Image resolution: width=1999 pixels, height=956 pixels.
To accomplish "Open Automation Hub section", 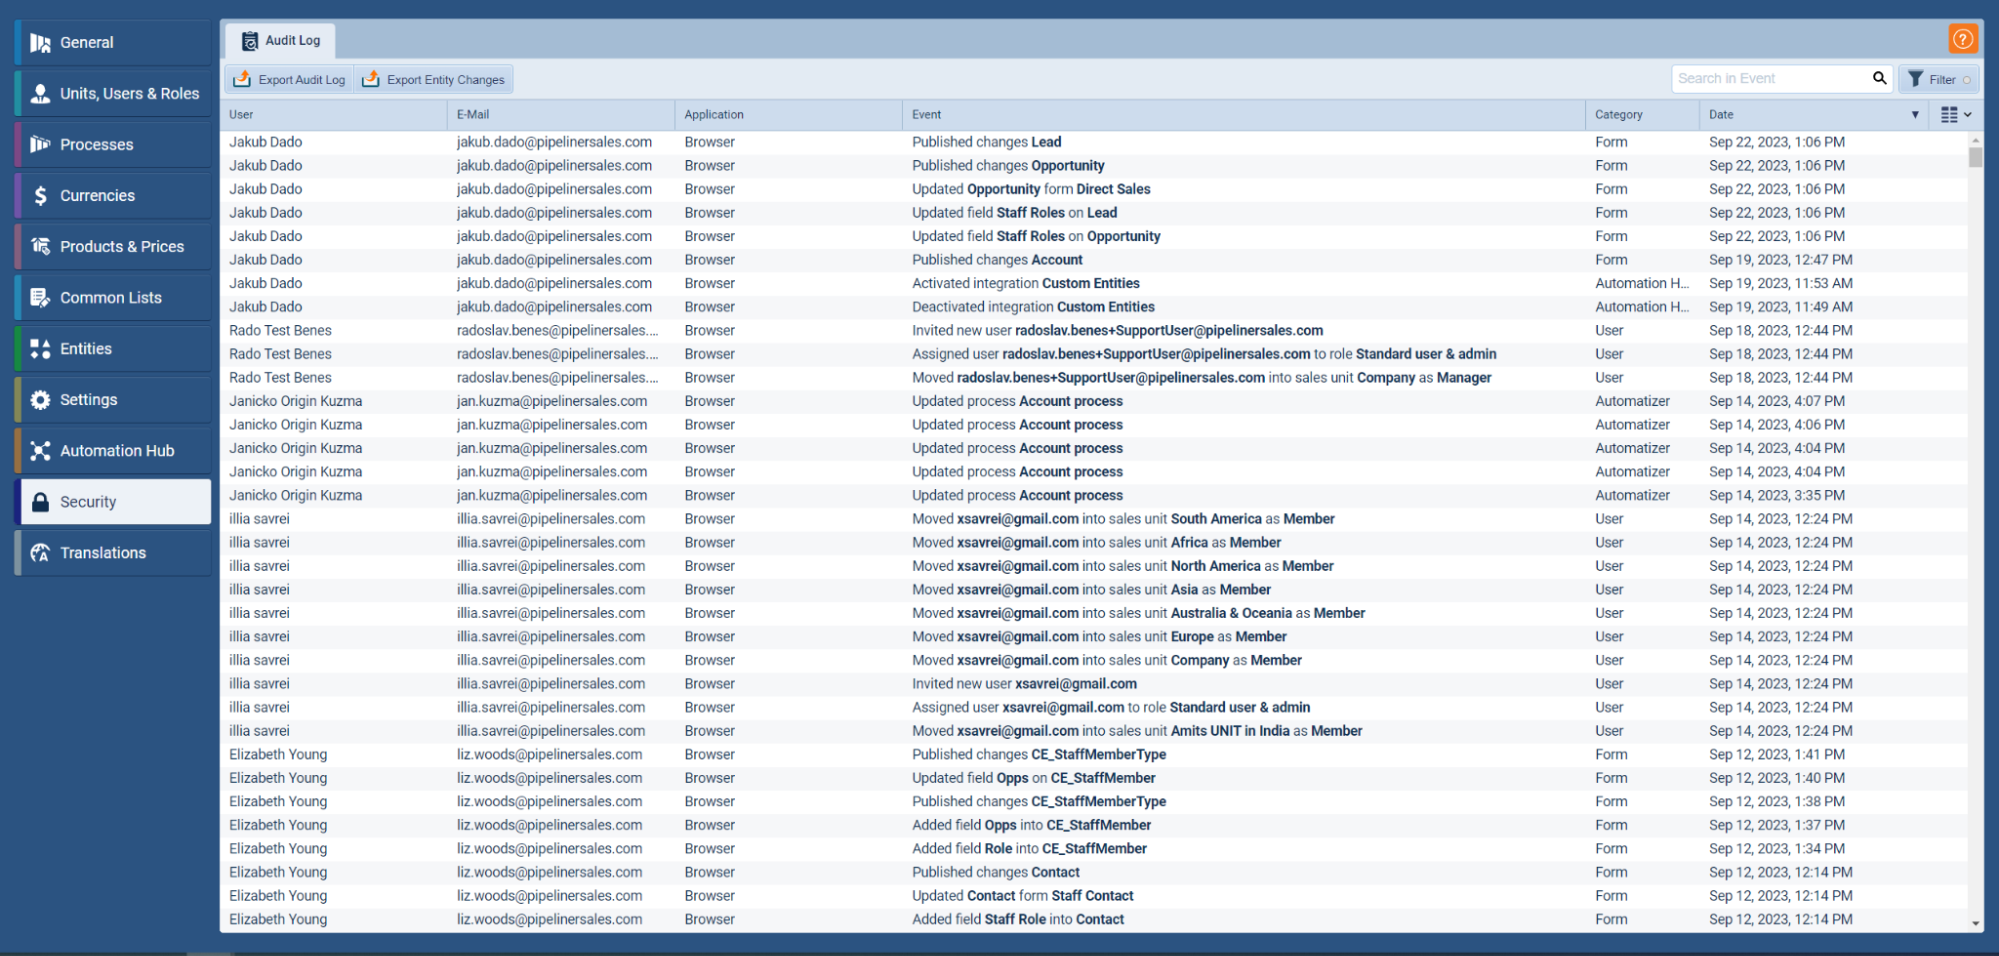I will click(113, 451).
